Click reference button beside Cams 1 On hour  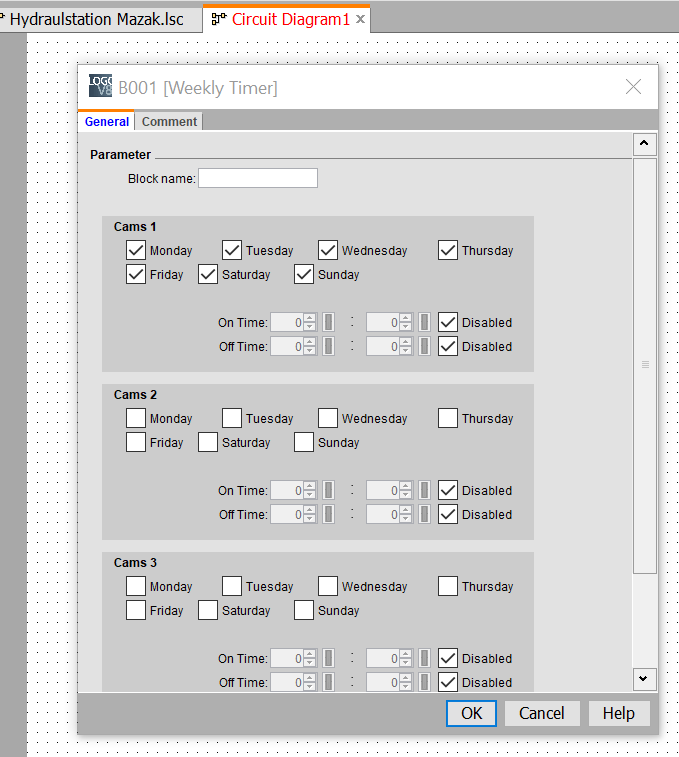pyautogui.click(x=328, y=322)
